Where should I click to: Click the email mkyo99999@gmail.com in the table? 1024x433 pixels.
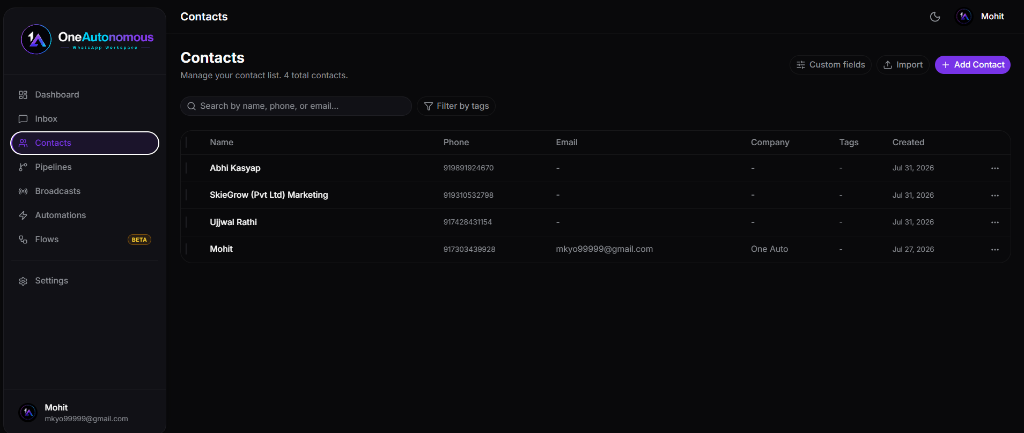click(x=604, y=249)
